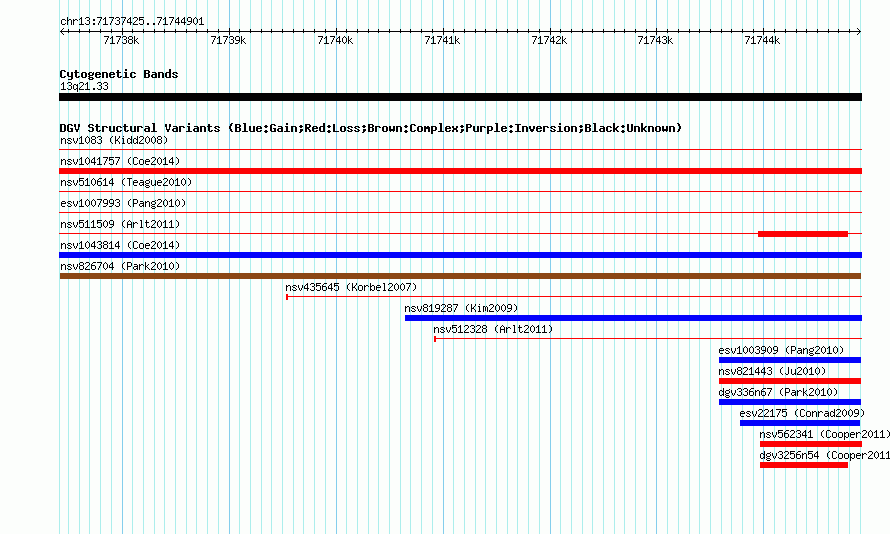
Task: Click the thick red segment of nsv511509
Action: tap(803, 234)
